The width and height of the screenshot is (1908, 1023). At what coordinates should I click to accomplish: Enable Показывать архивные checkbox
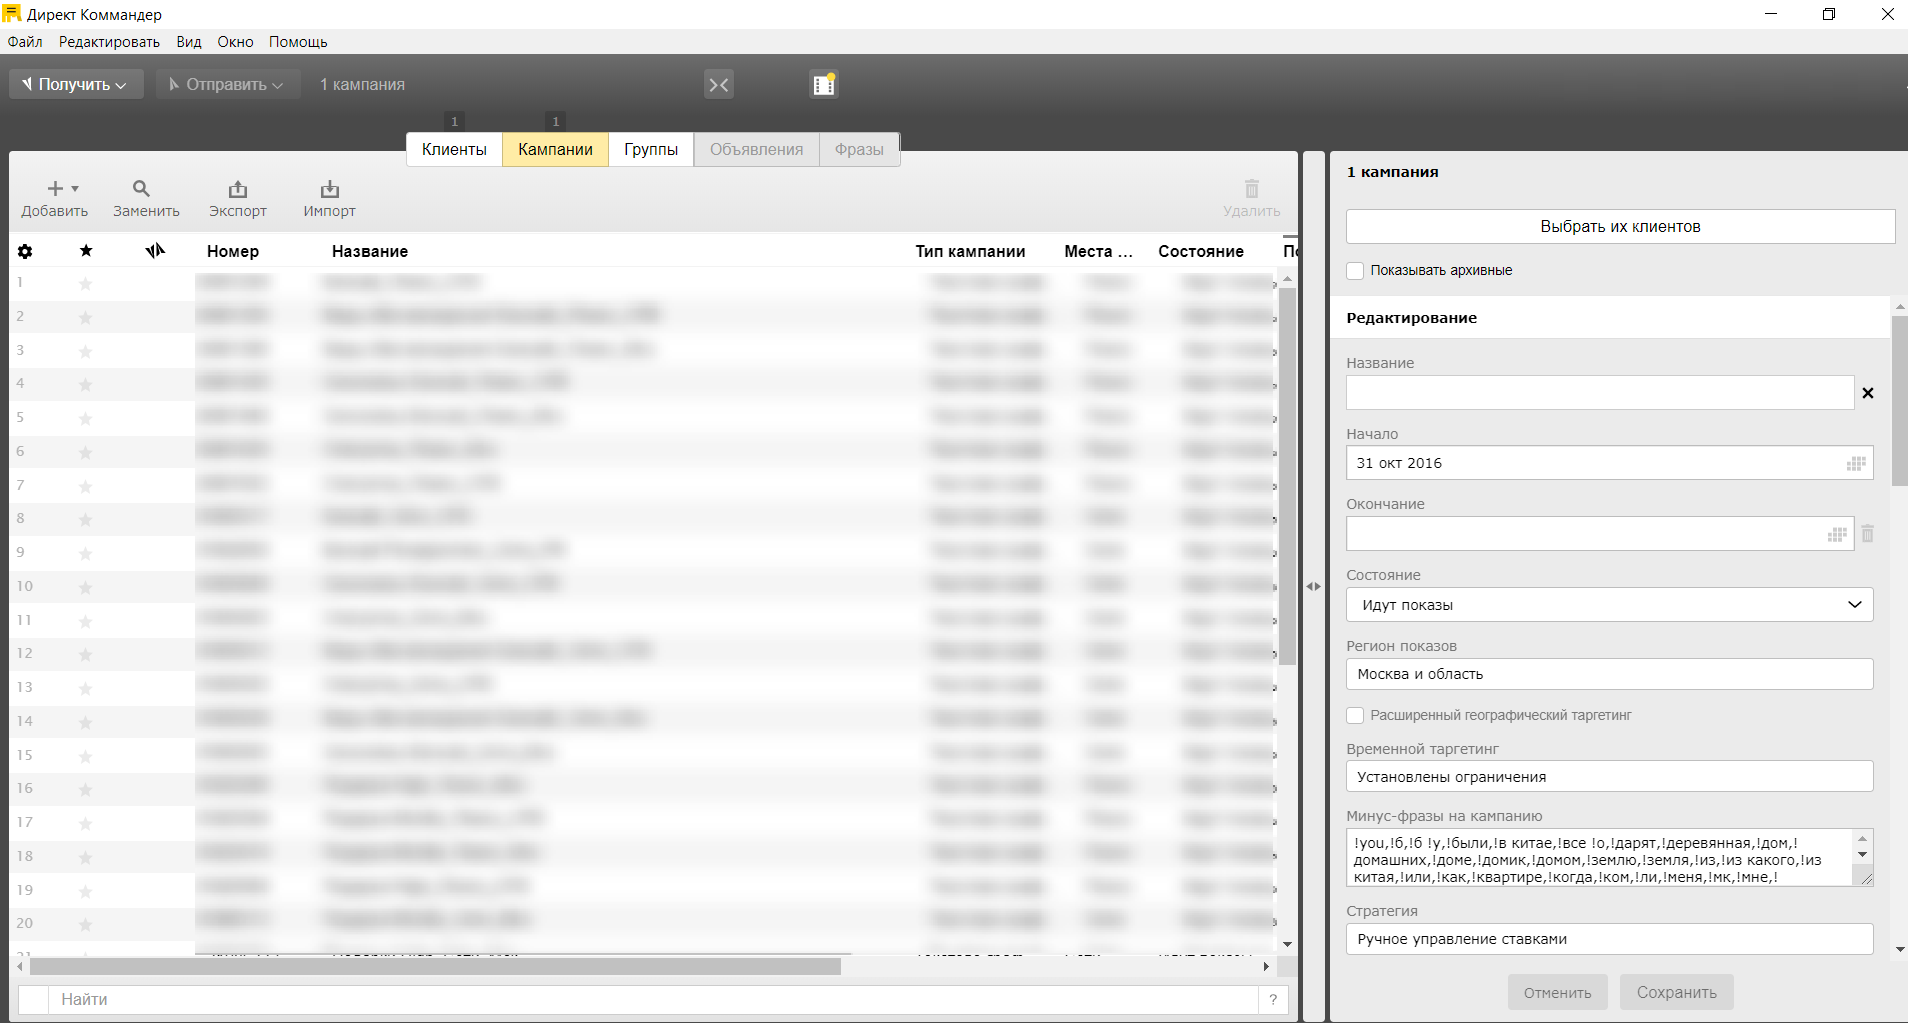(x=1355, y=271)
